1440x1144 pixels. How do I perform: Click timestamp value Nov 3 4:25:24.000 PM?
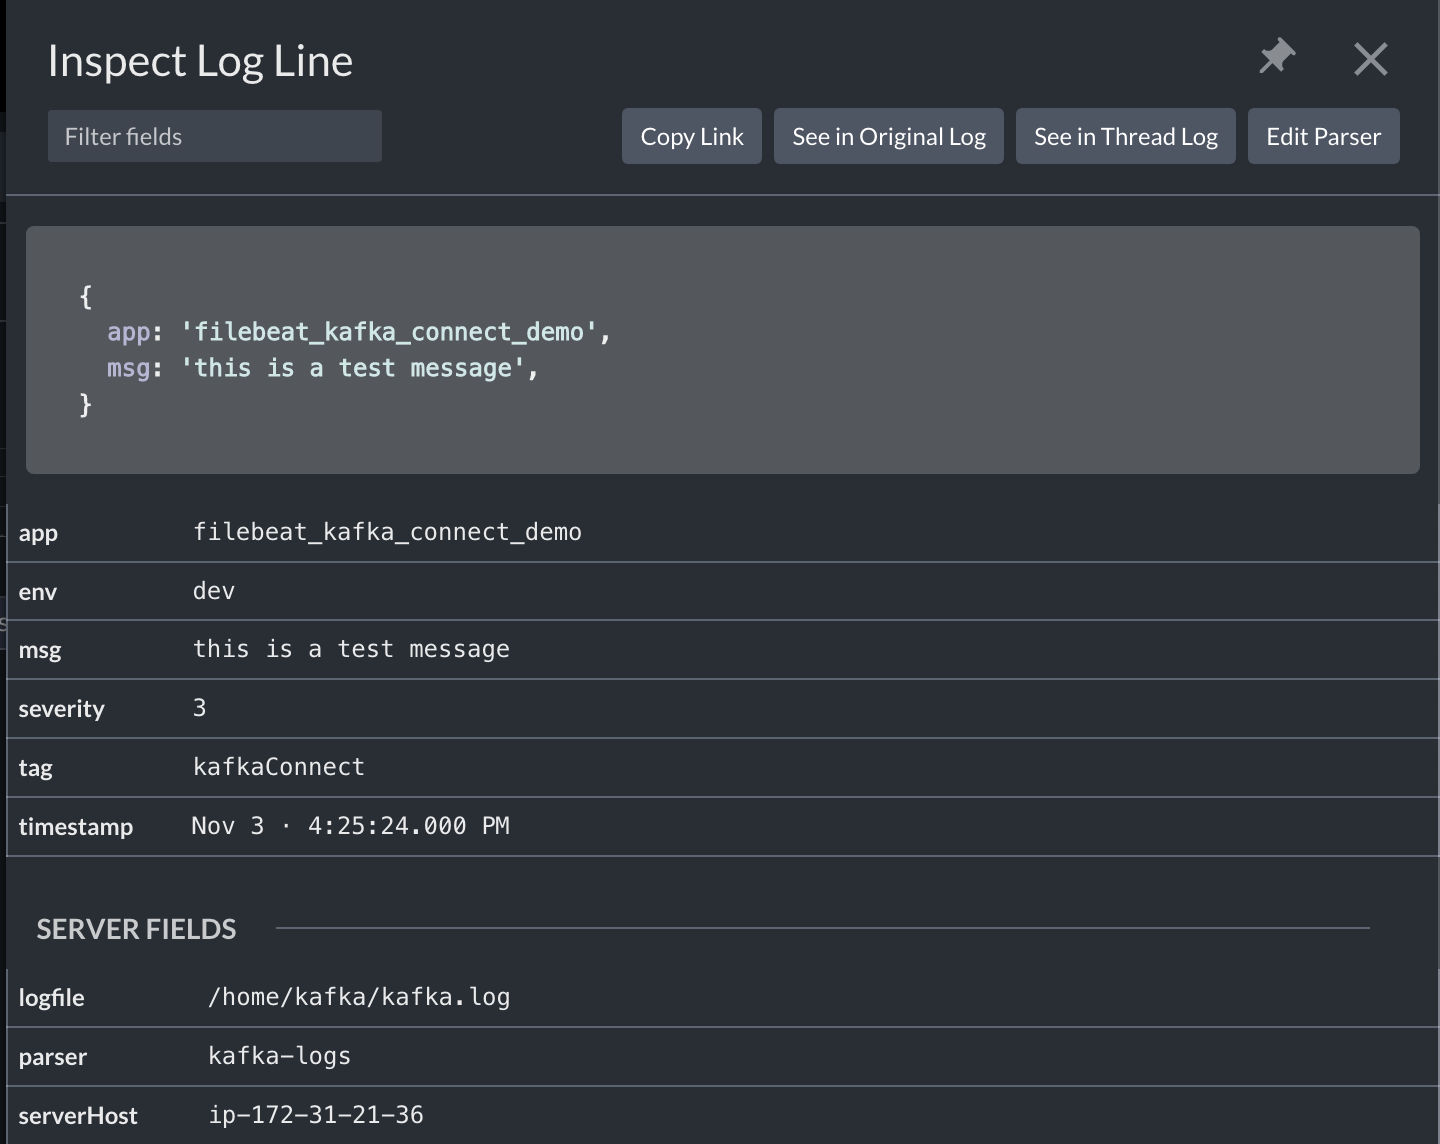tap(350, 826)
